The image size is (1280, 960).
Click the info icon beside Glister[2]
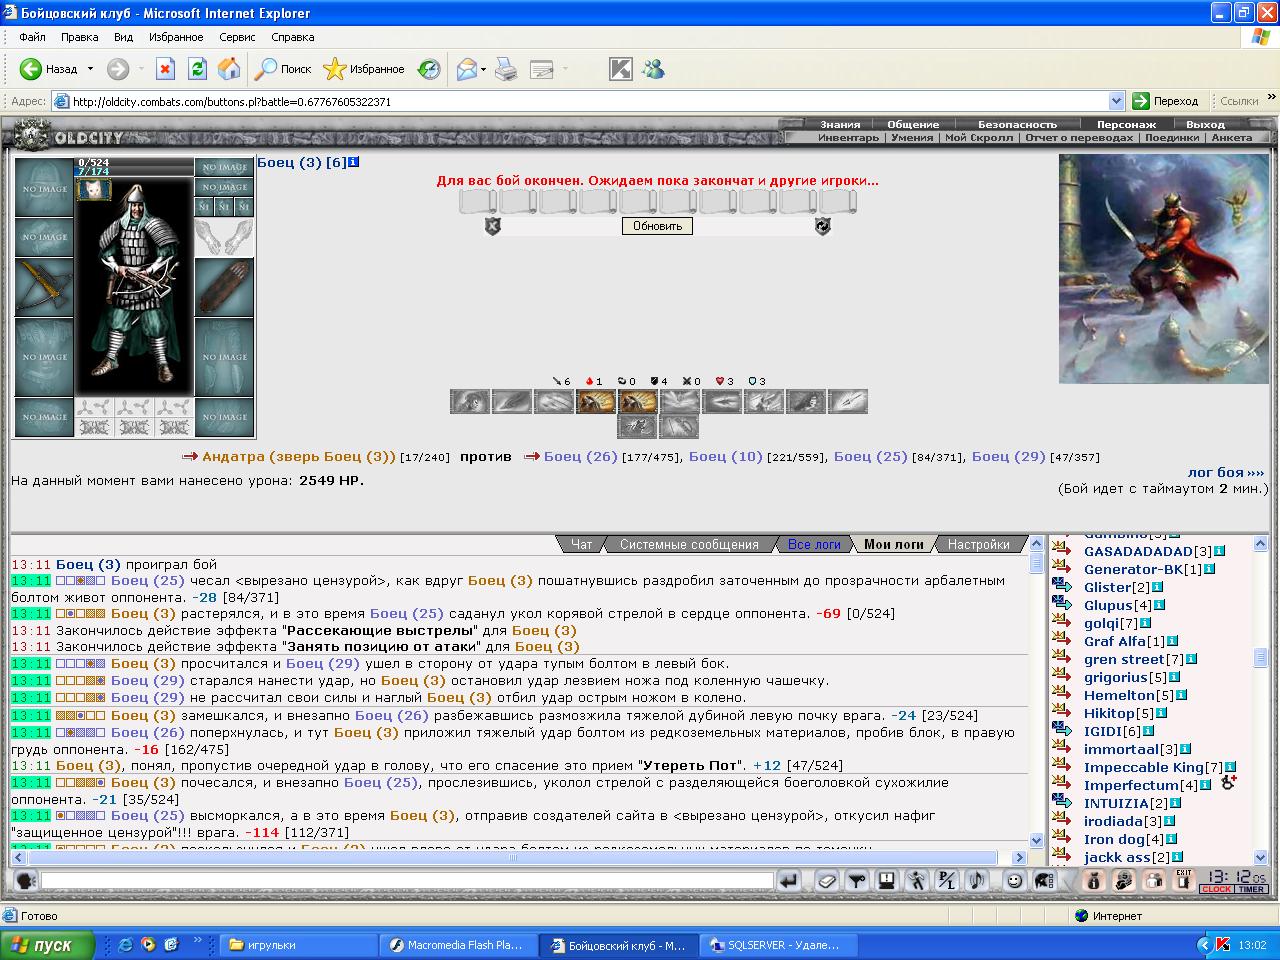coord(1158,587)
